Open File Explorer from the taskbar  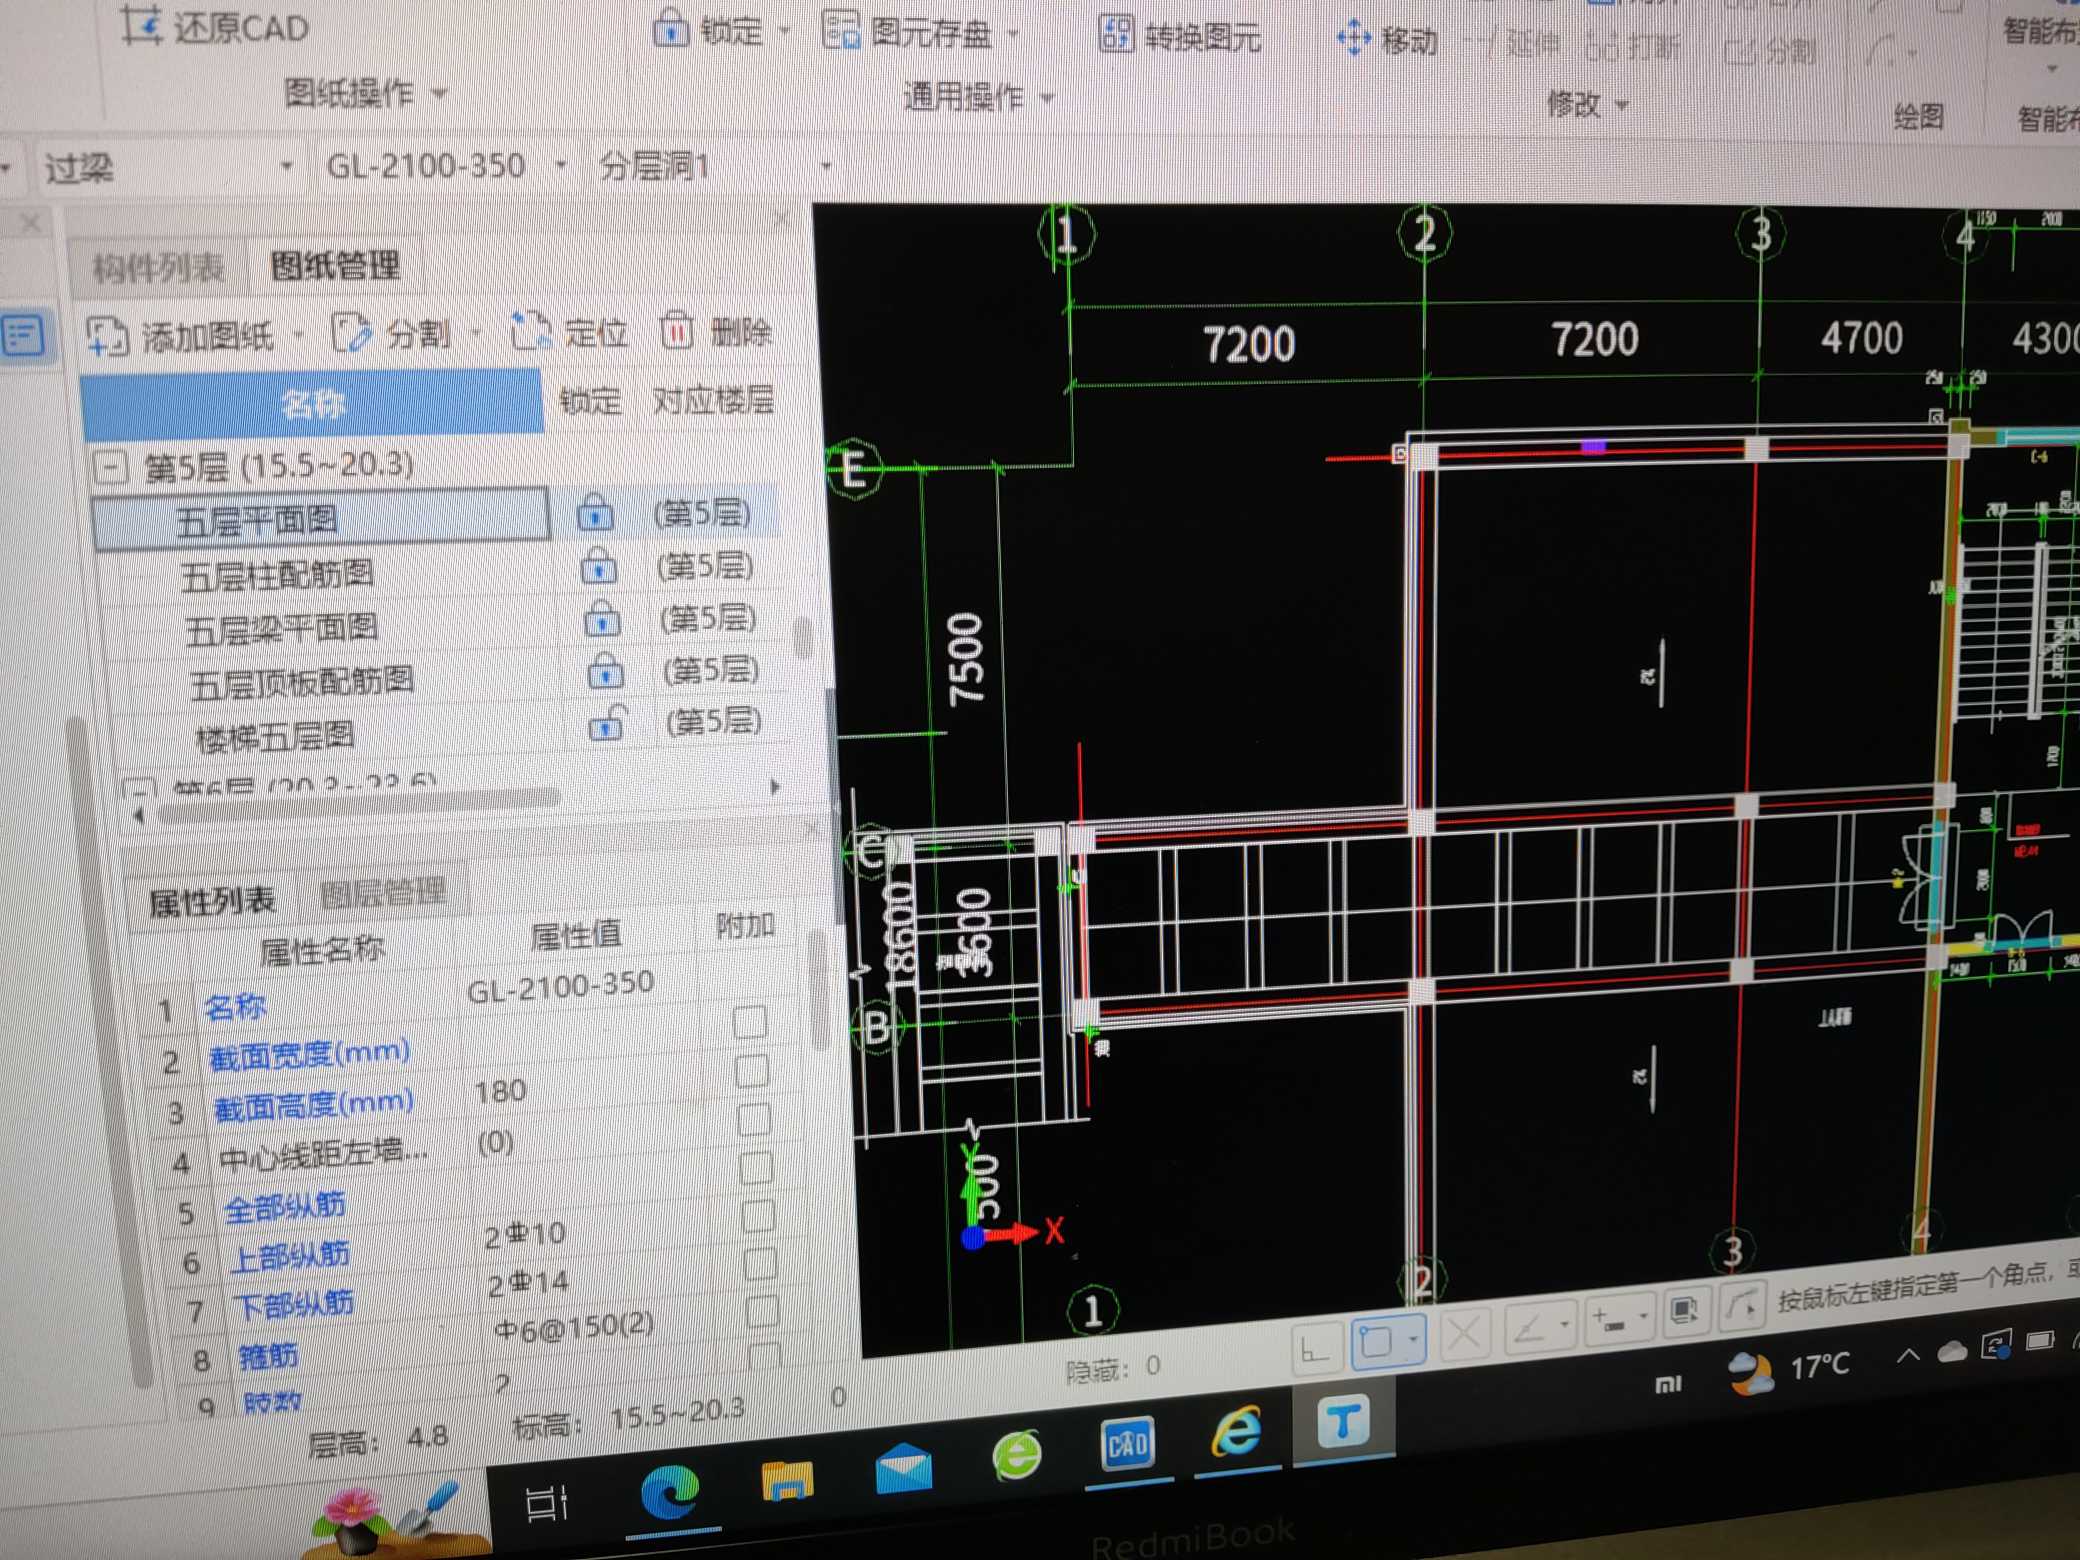tap(787, 1481)
